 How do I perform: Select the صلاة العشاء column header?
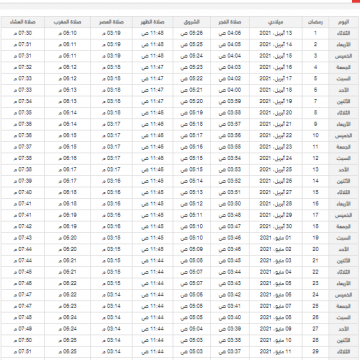point(23,22)
